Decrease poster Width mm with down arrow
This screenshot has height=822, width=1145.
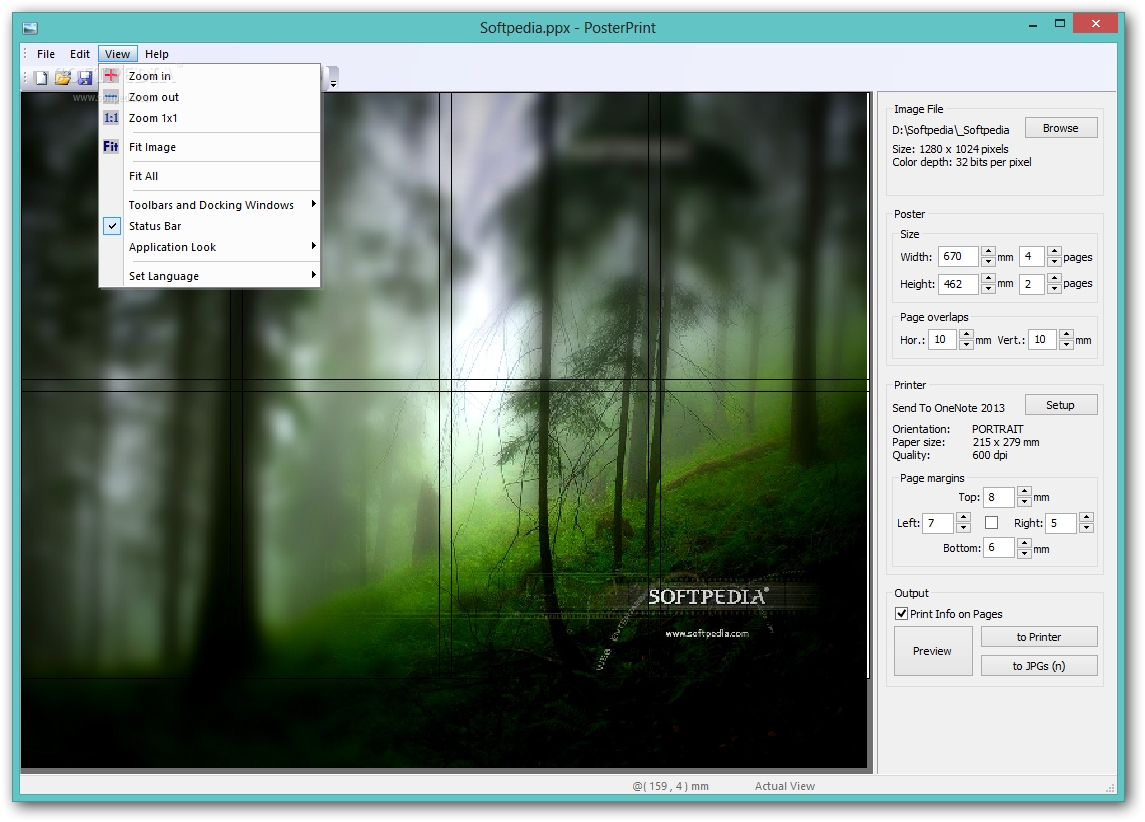click(x=988, y=261)
